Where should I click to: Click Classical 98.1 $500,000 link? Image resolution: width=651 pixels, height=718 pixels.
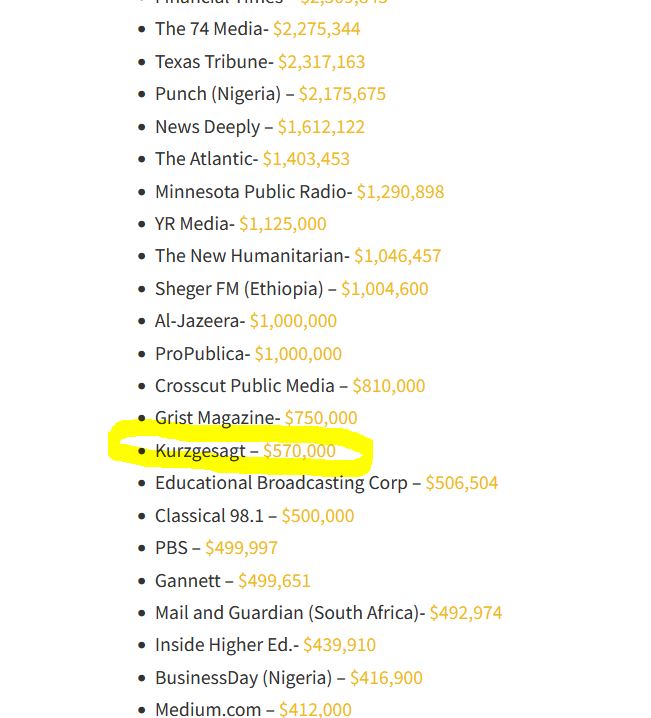(318, 516)
